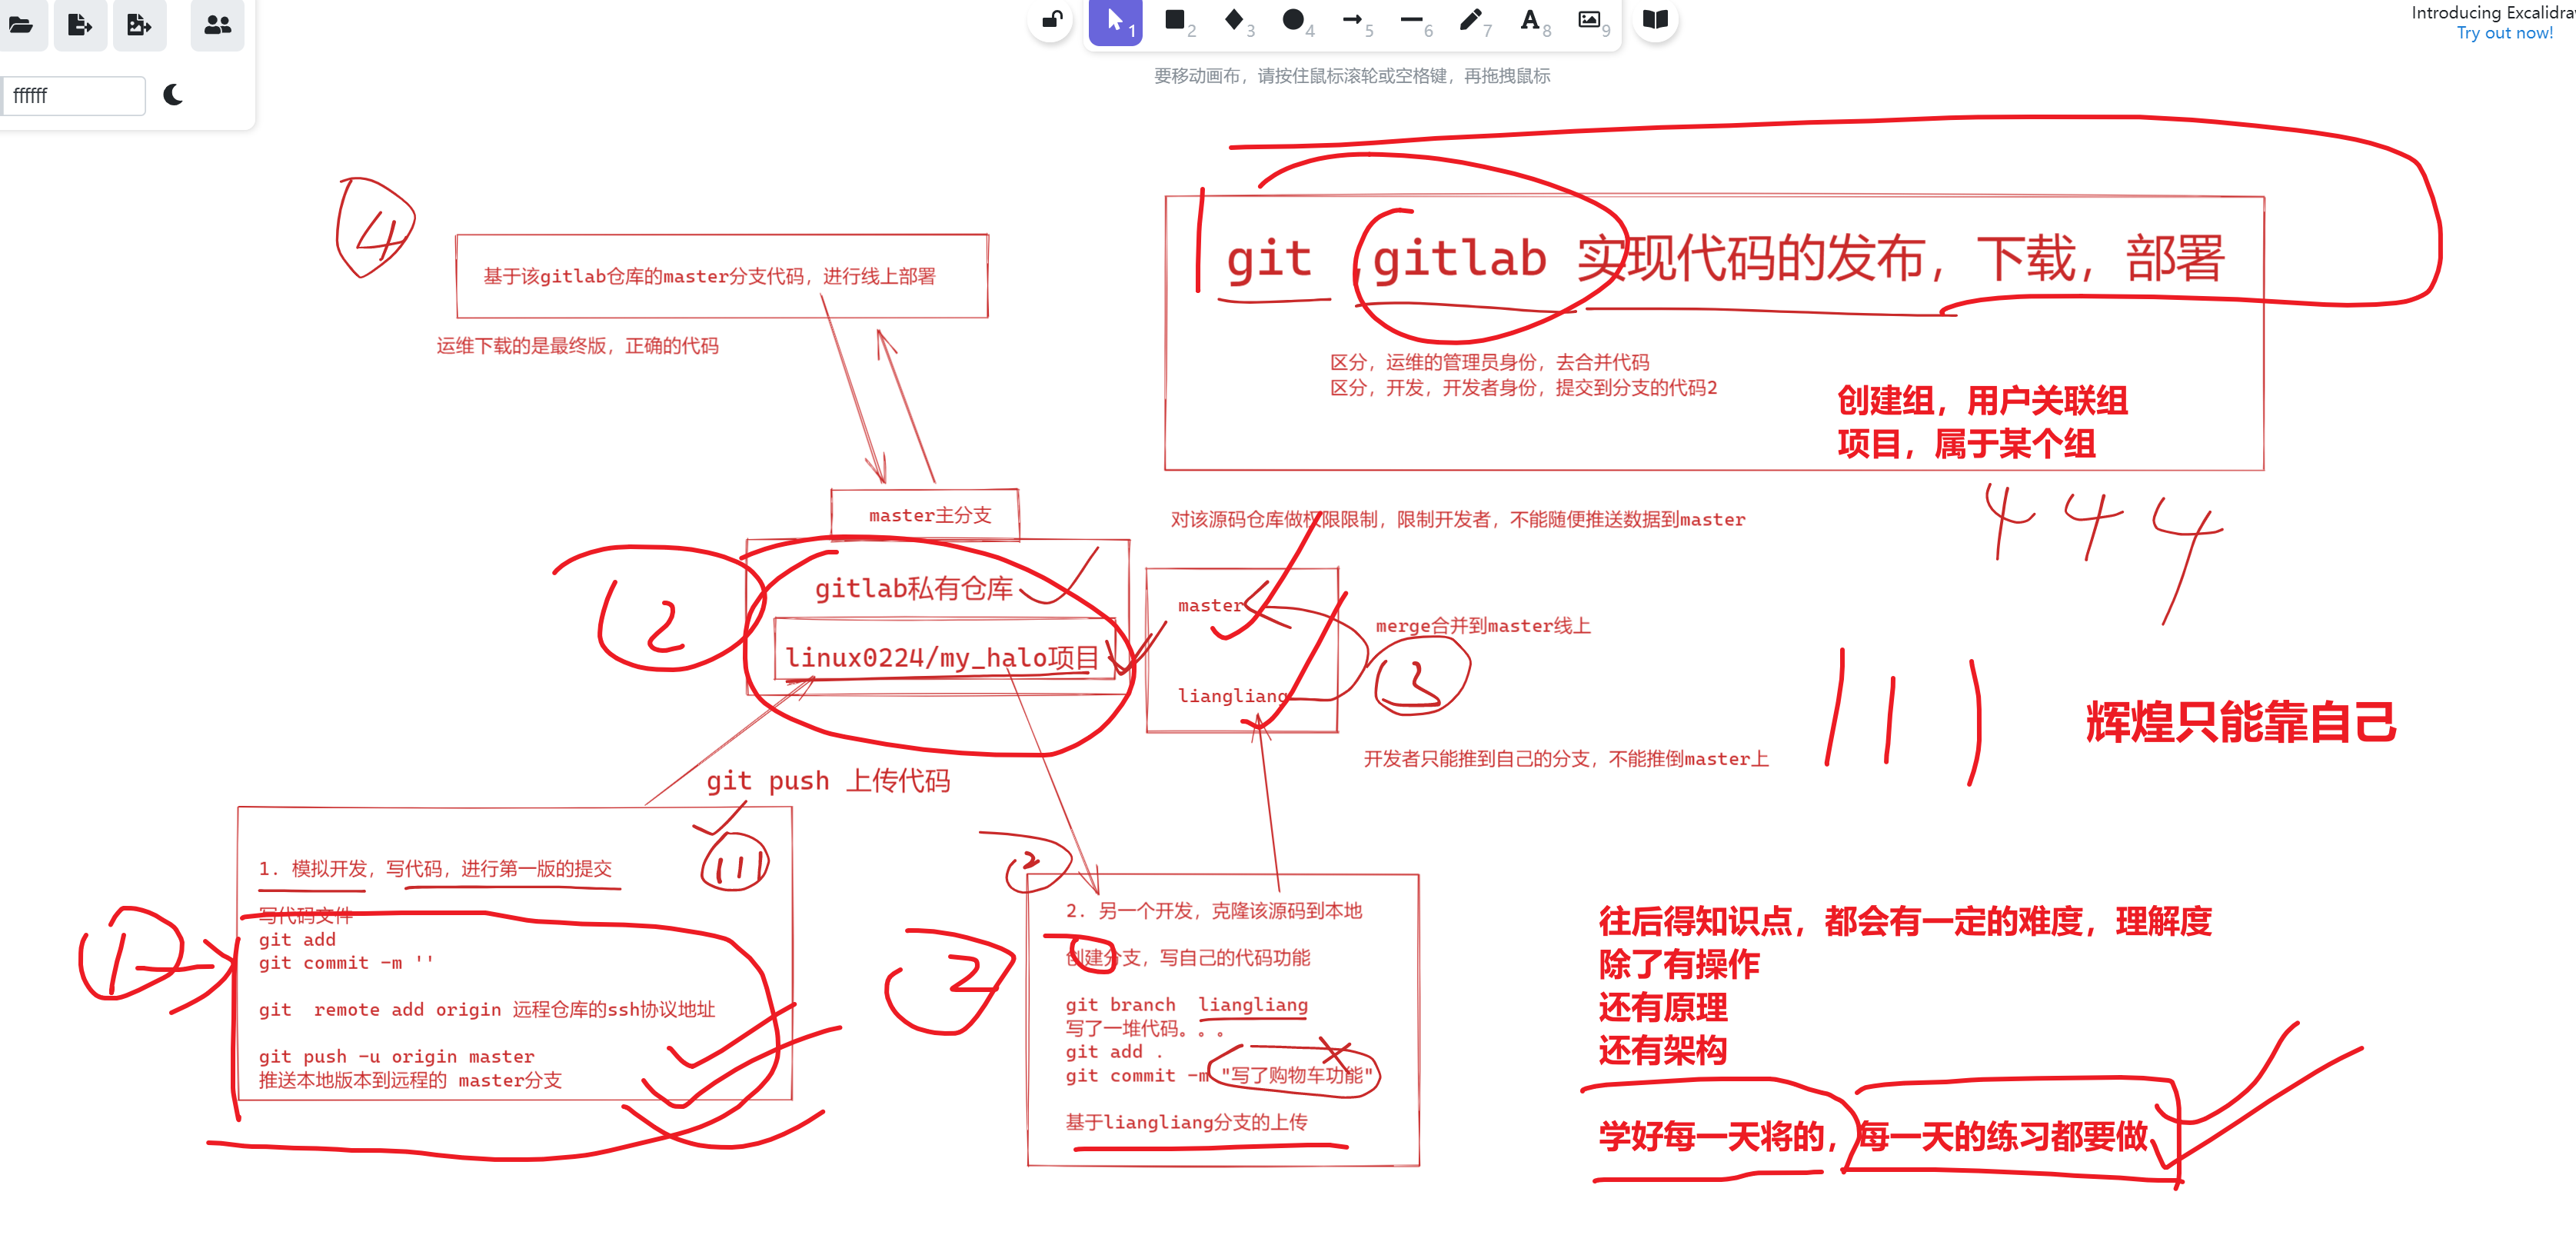
Task: Open the live collaboration people icon
Action: pyautogui.click(x=217, y=24)
